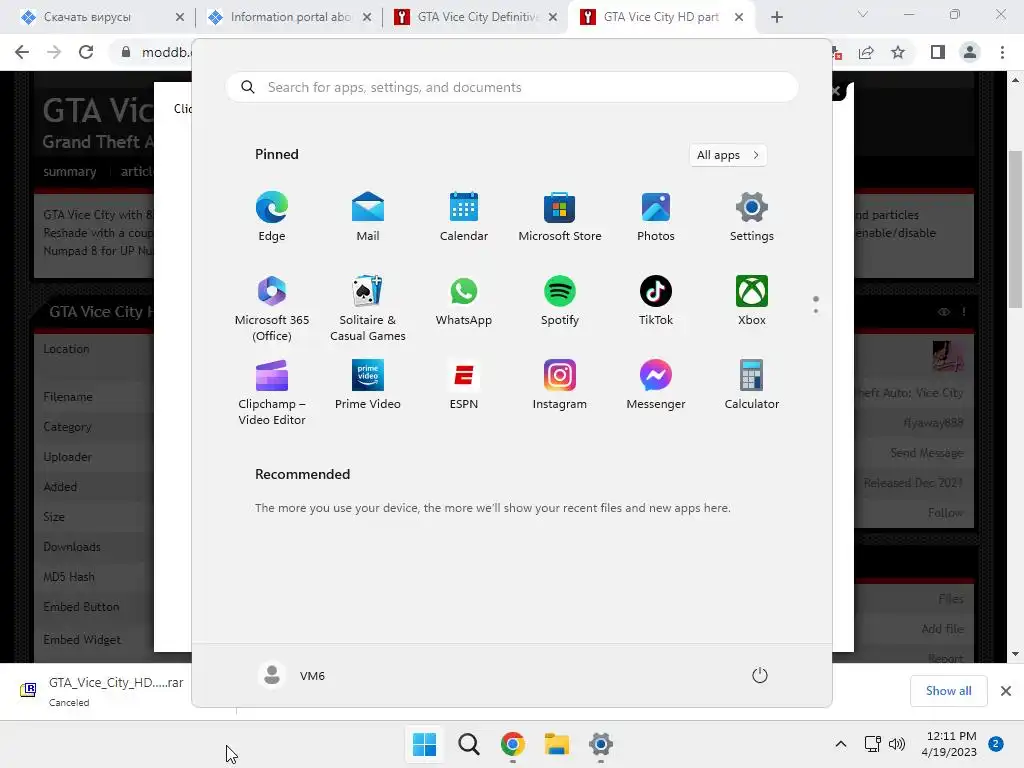Image resolution: width=1024 pixels, height=768 pixels.
Task: Go to next pinned apps page dot
Action: point(816,311)
